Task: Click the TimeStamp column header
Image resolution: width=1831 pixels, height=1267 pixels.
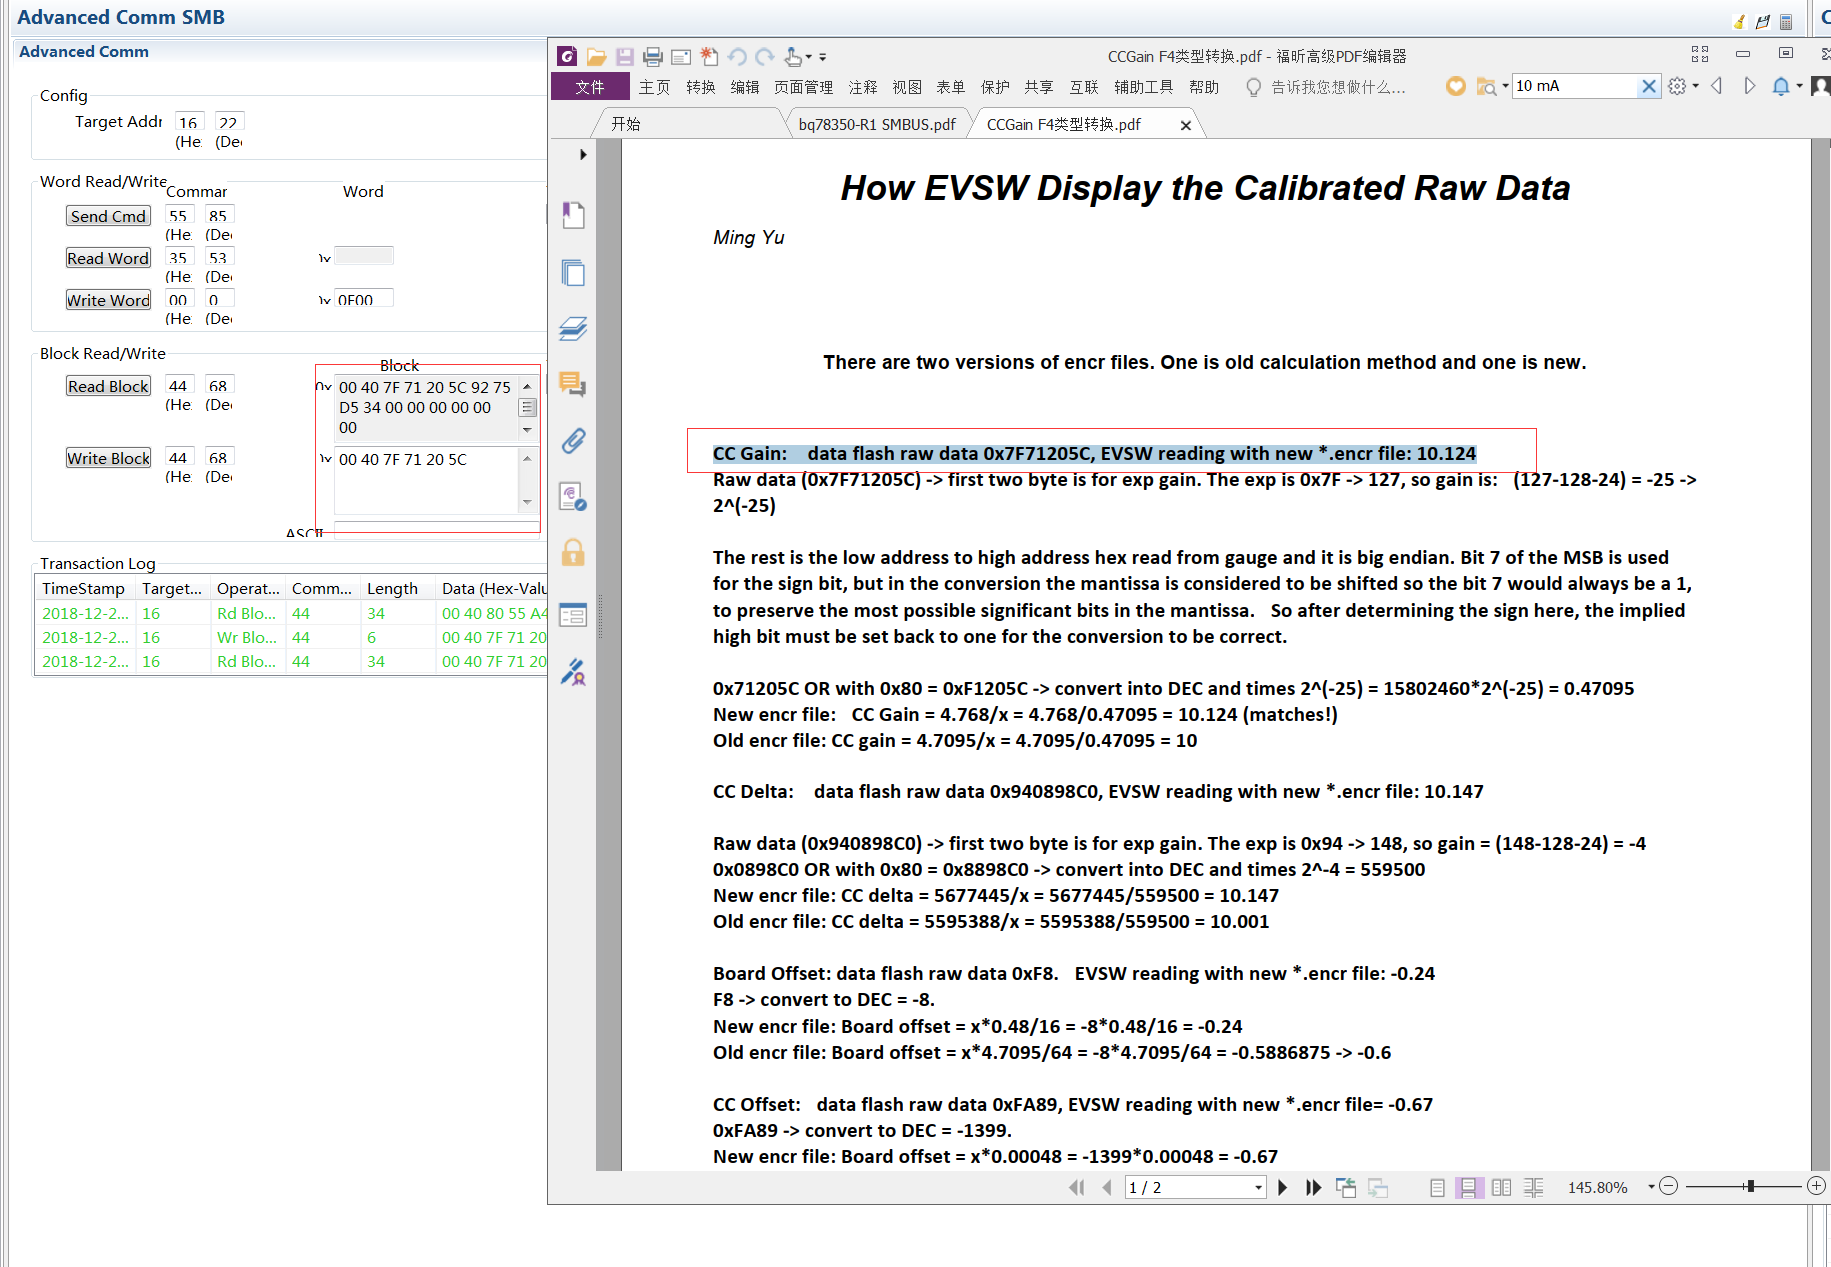Action: coord(84,588)
